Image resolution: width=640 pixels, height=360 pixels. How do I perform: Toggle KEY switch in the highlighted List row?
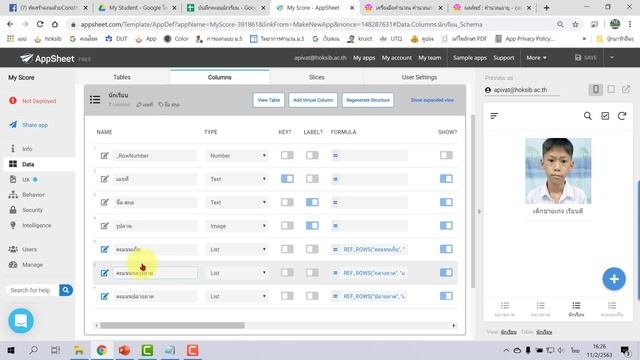click(287, 273)
